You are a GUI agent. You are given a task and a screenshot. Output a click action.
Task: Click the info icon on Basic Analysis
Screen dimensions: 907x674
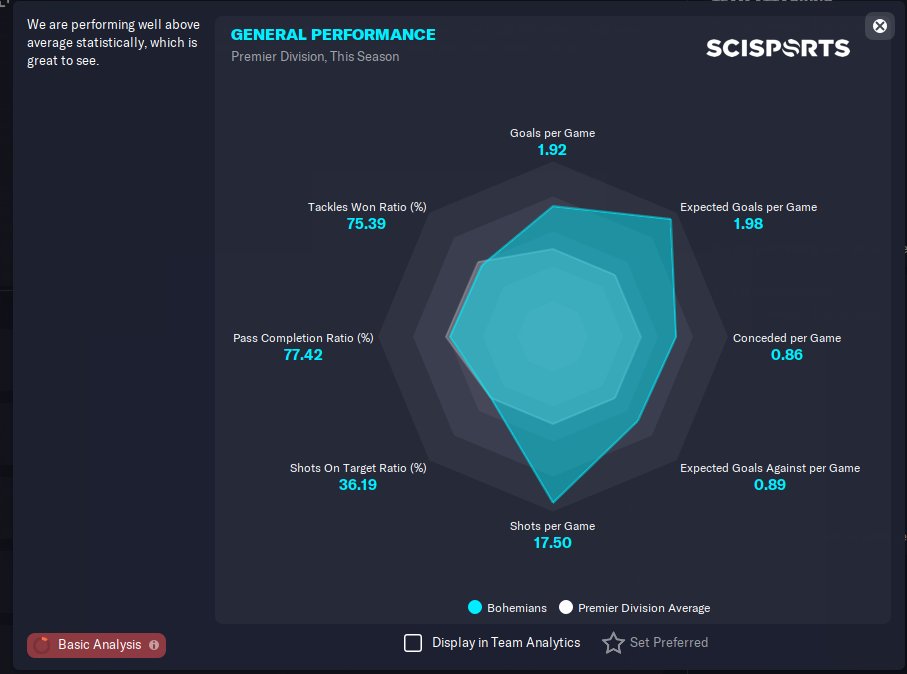point(154,645)
